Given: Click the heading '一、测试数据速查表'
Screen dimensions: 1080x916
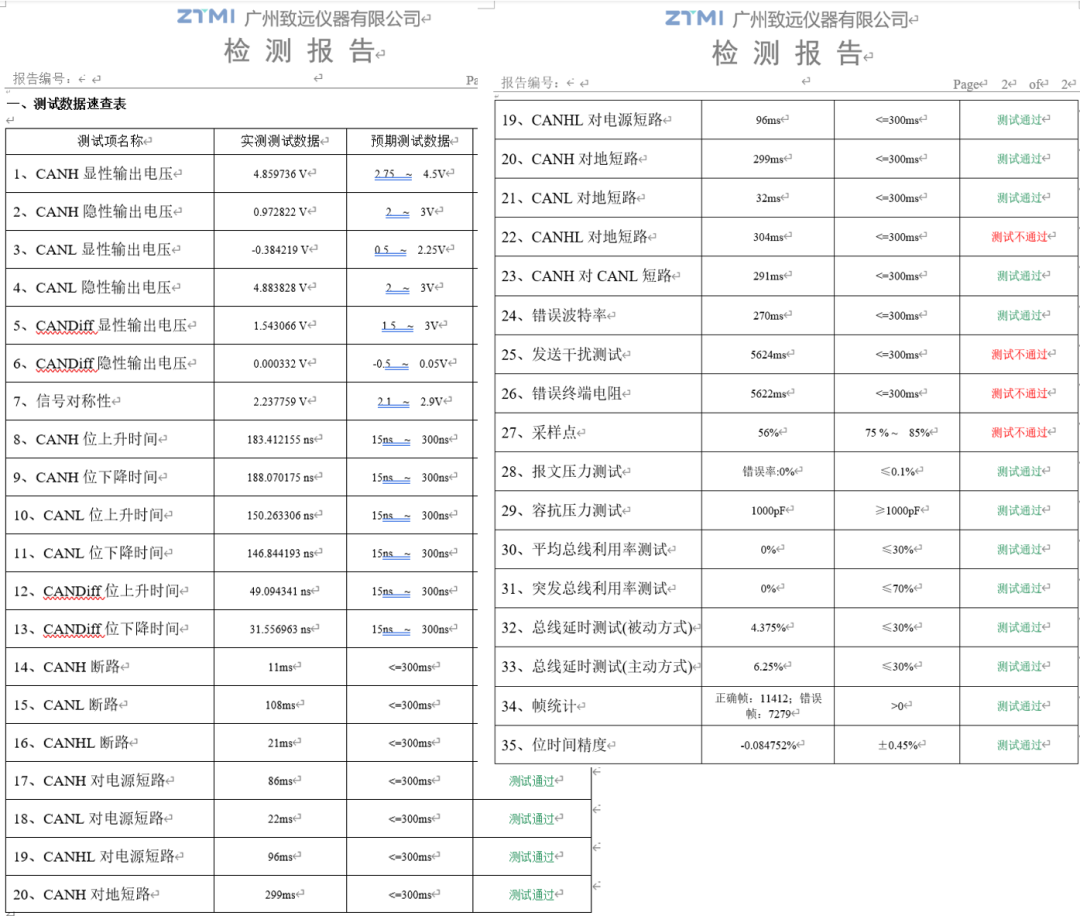Looking at the screenshot, I should pyautogui.click(x=67, y=104).
